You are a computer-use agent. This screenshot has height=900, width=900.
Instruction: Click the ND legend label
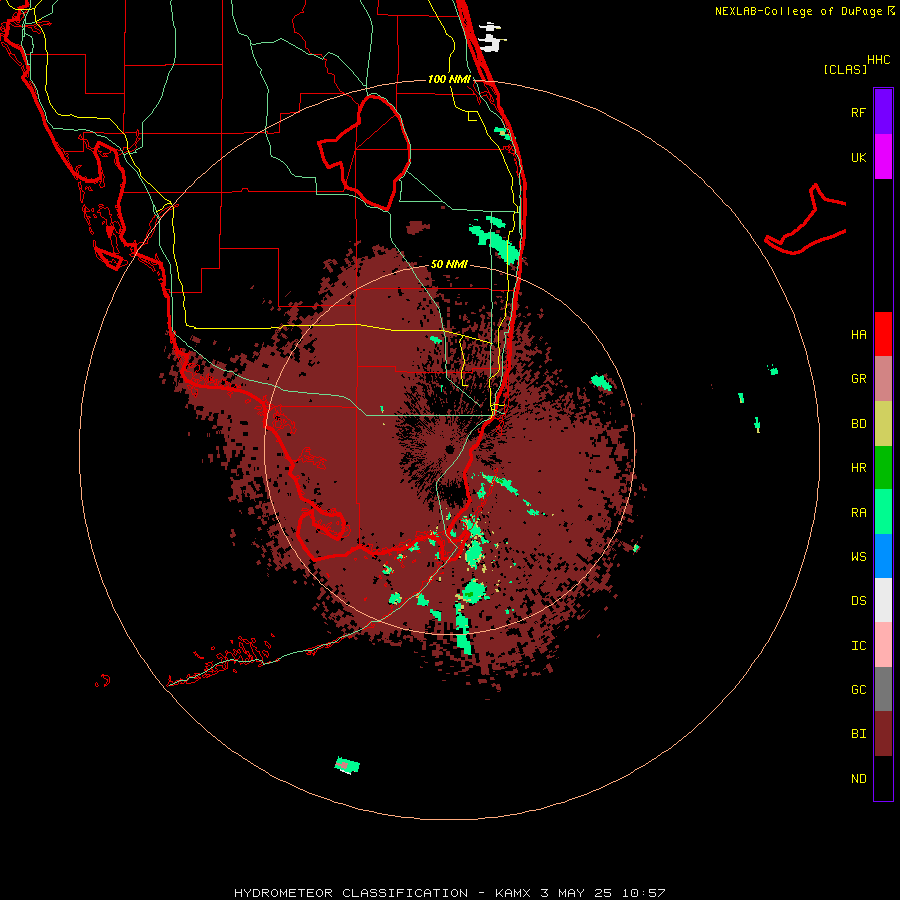pyautogui.click(x=859, y=778)
